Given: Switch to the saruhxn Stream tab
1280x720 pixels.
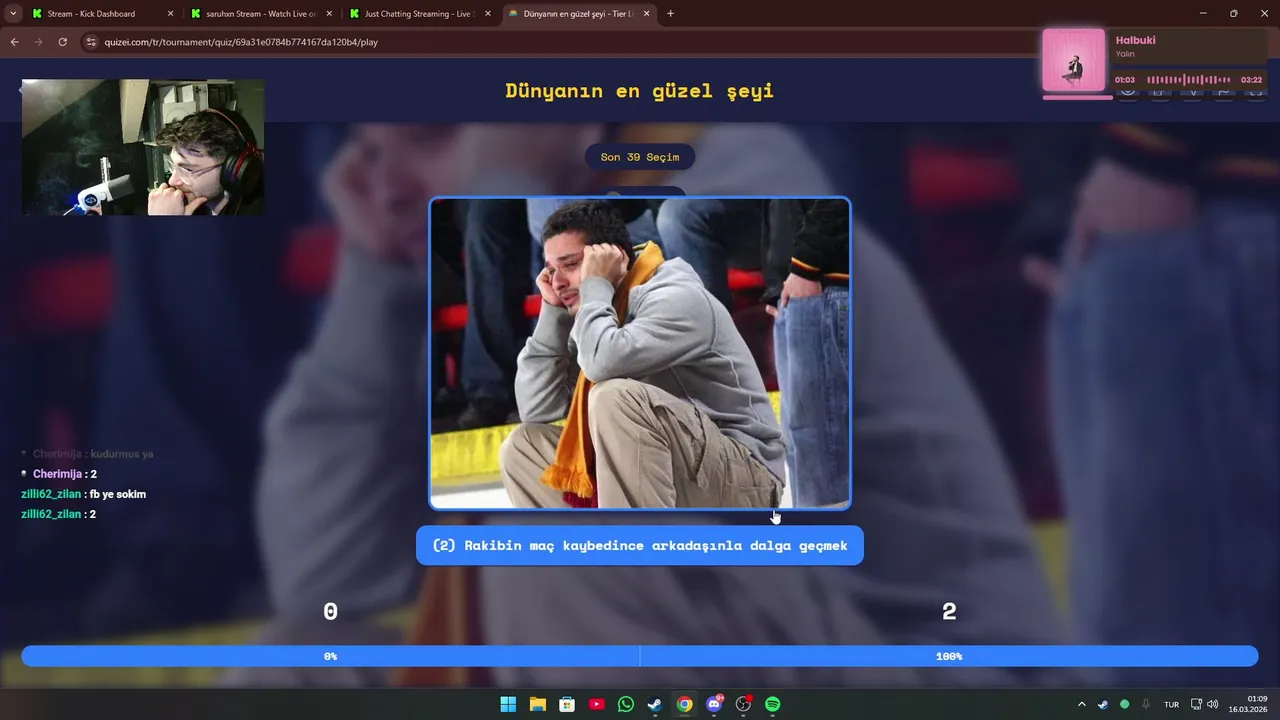Looking at the screenshot, I should click(x=258, y=14).
